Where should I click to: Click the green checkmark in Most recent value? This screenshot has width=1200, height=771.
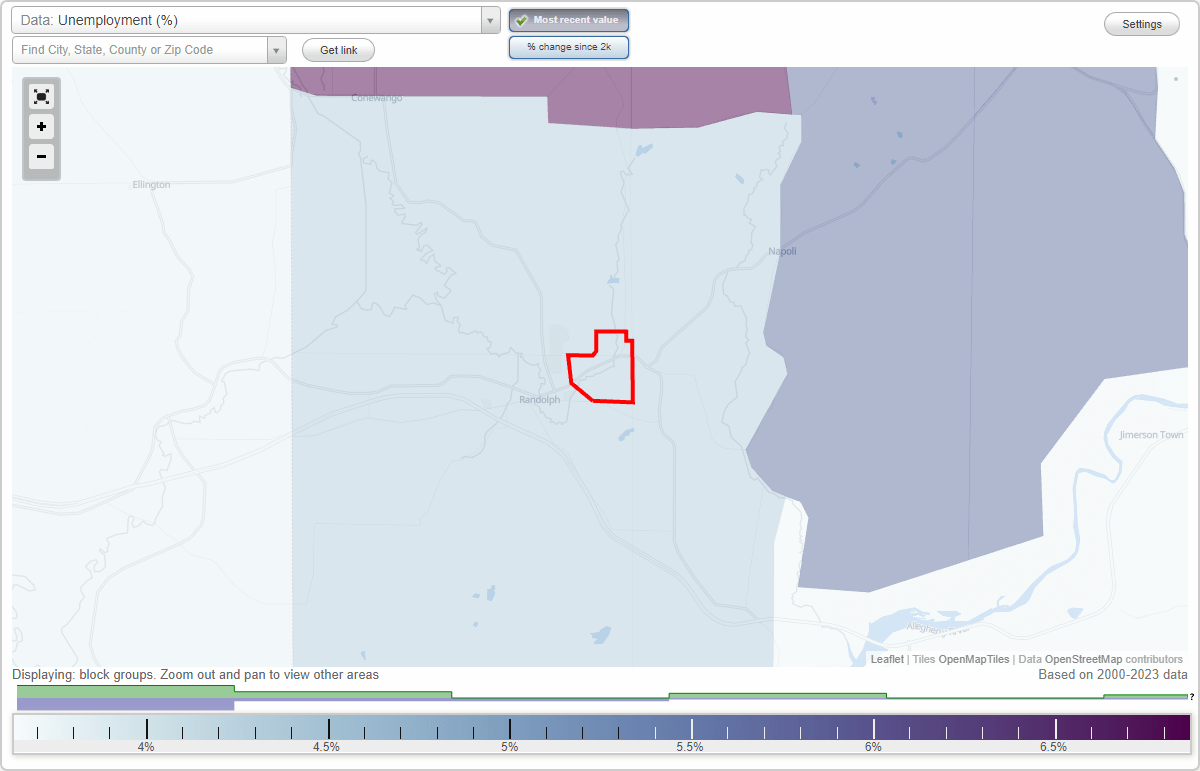(521, 20)
